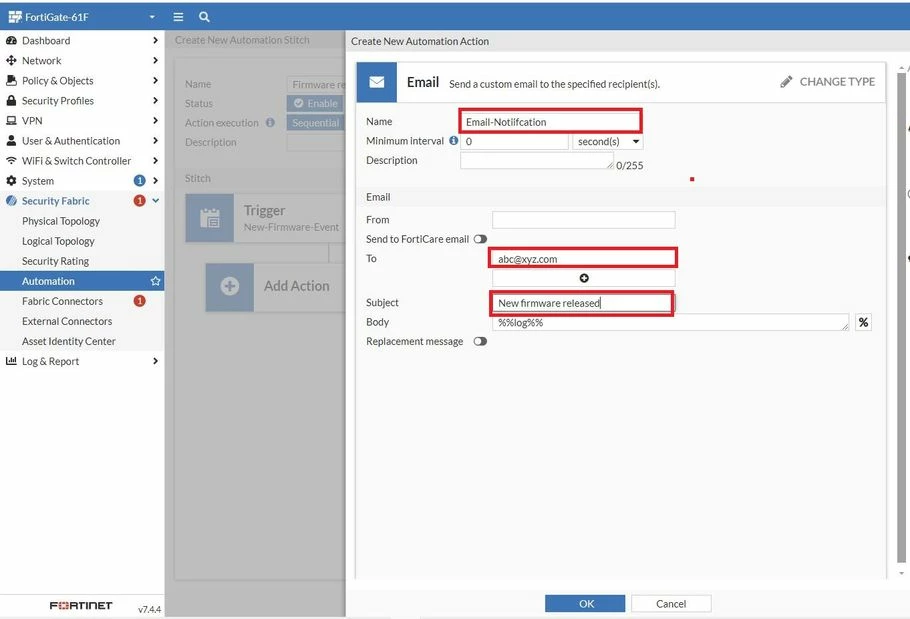Add another recipient with plus icon
This screenshot has height=619, width=910.
[584, 278]
